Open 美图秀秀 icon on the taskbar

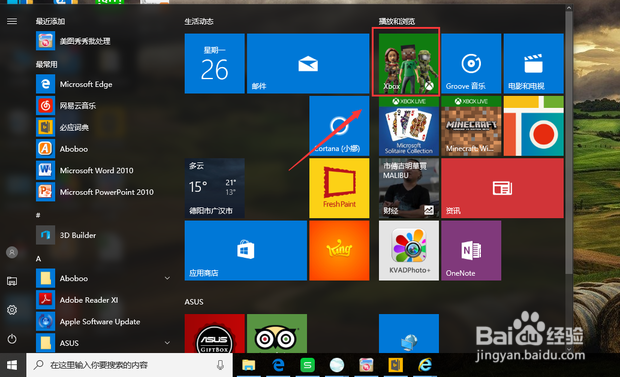point(366,365)
